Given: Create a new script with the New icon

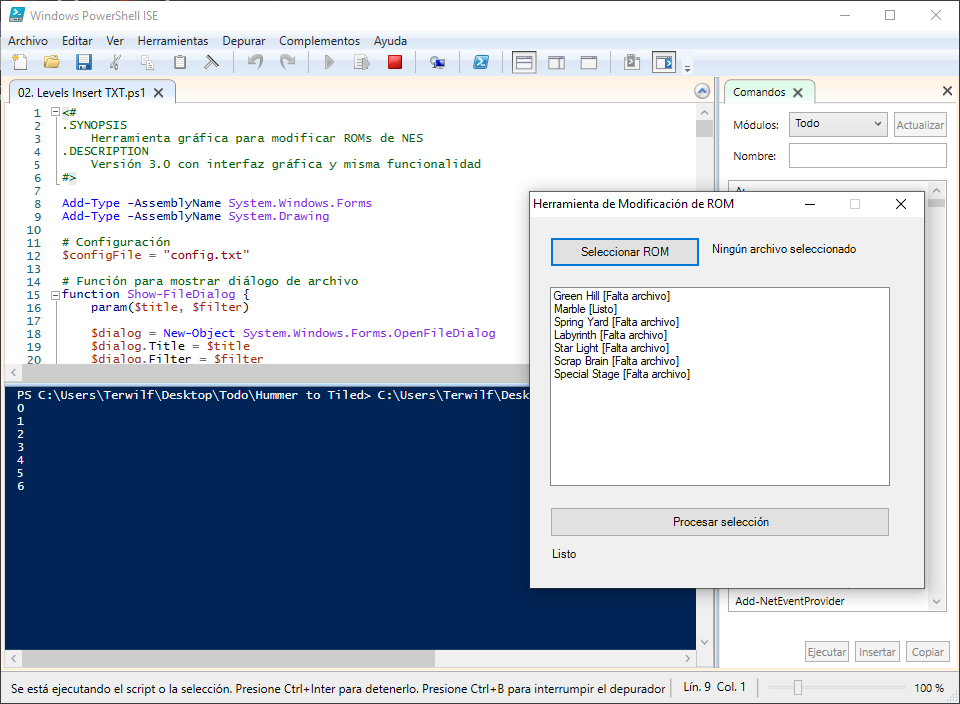Looking at the screenshot, I should coord(19,62).
